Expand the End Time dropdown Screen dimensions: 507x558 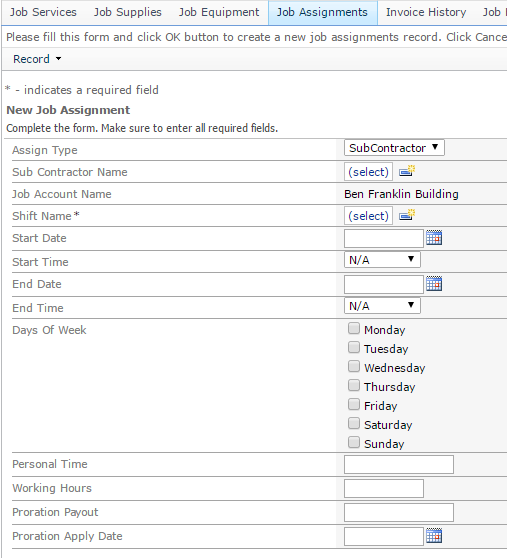(x=382, y=306)
